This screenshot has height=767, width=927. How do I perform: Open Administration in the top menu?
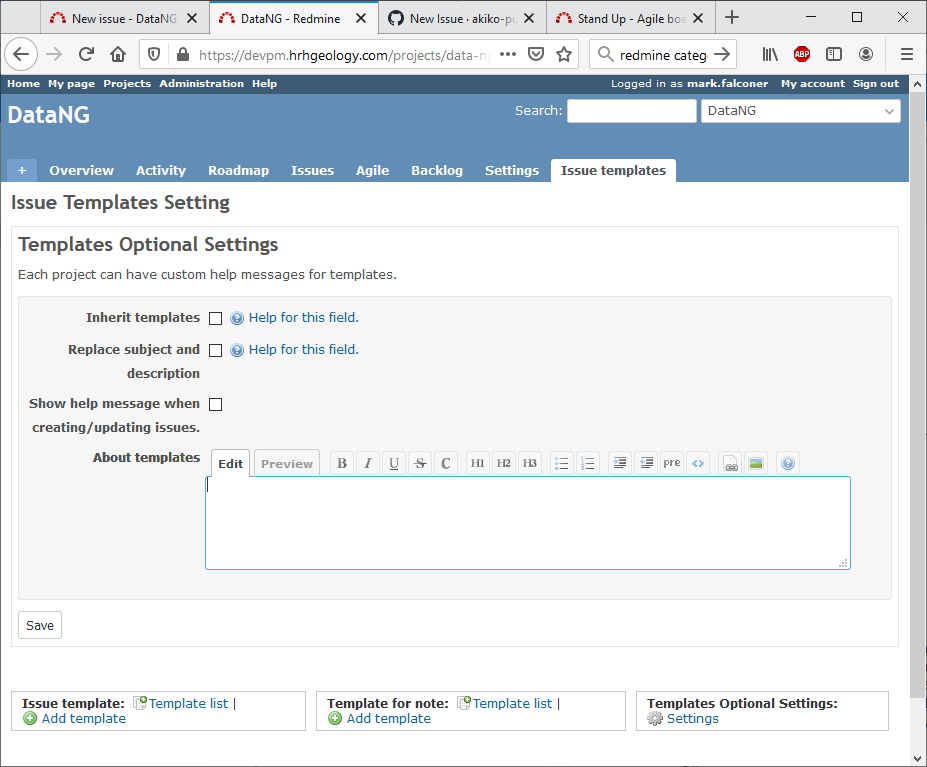point(201,83)
